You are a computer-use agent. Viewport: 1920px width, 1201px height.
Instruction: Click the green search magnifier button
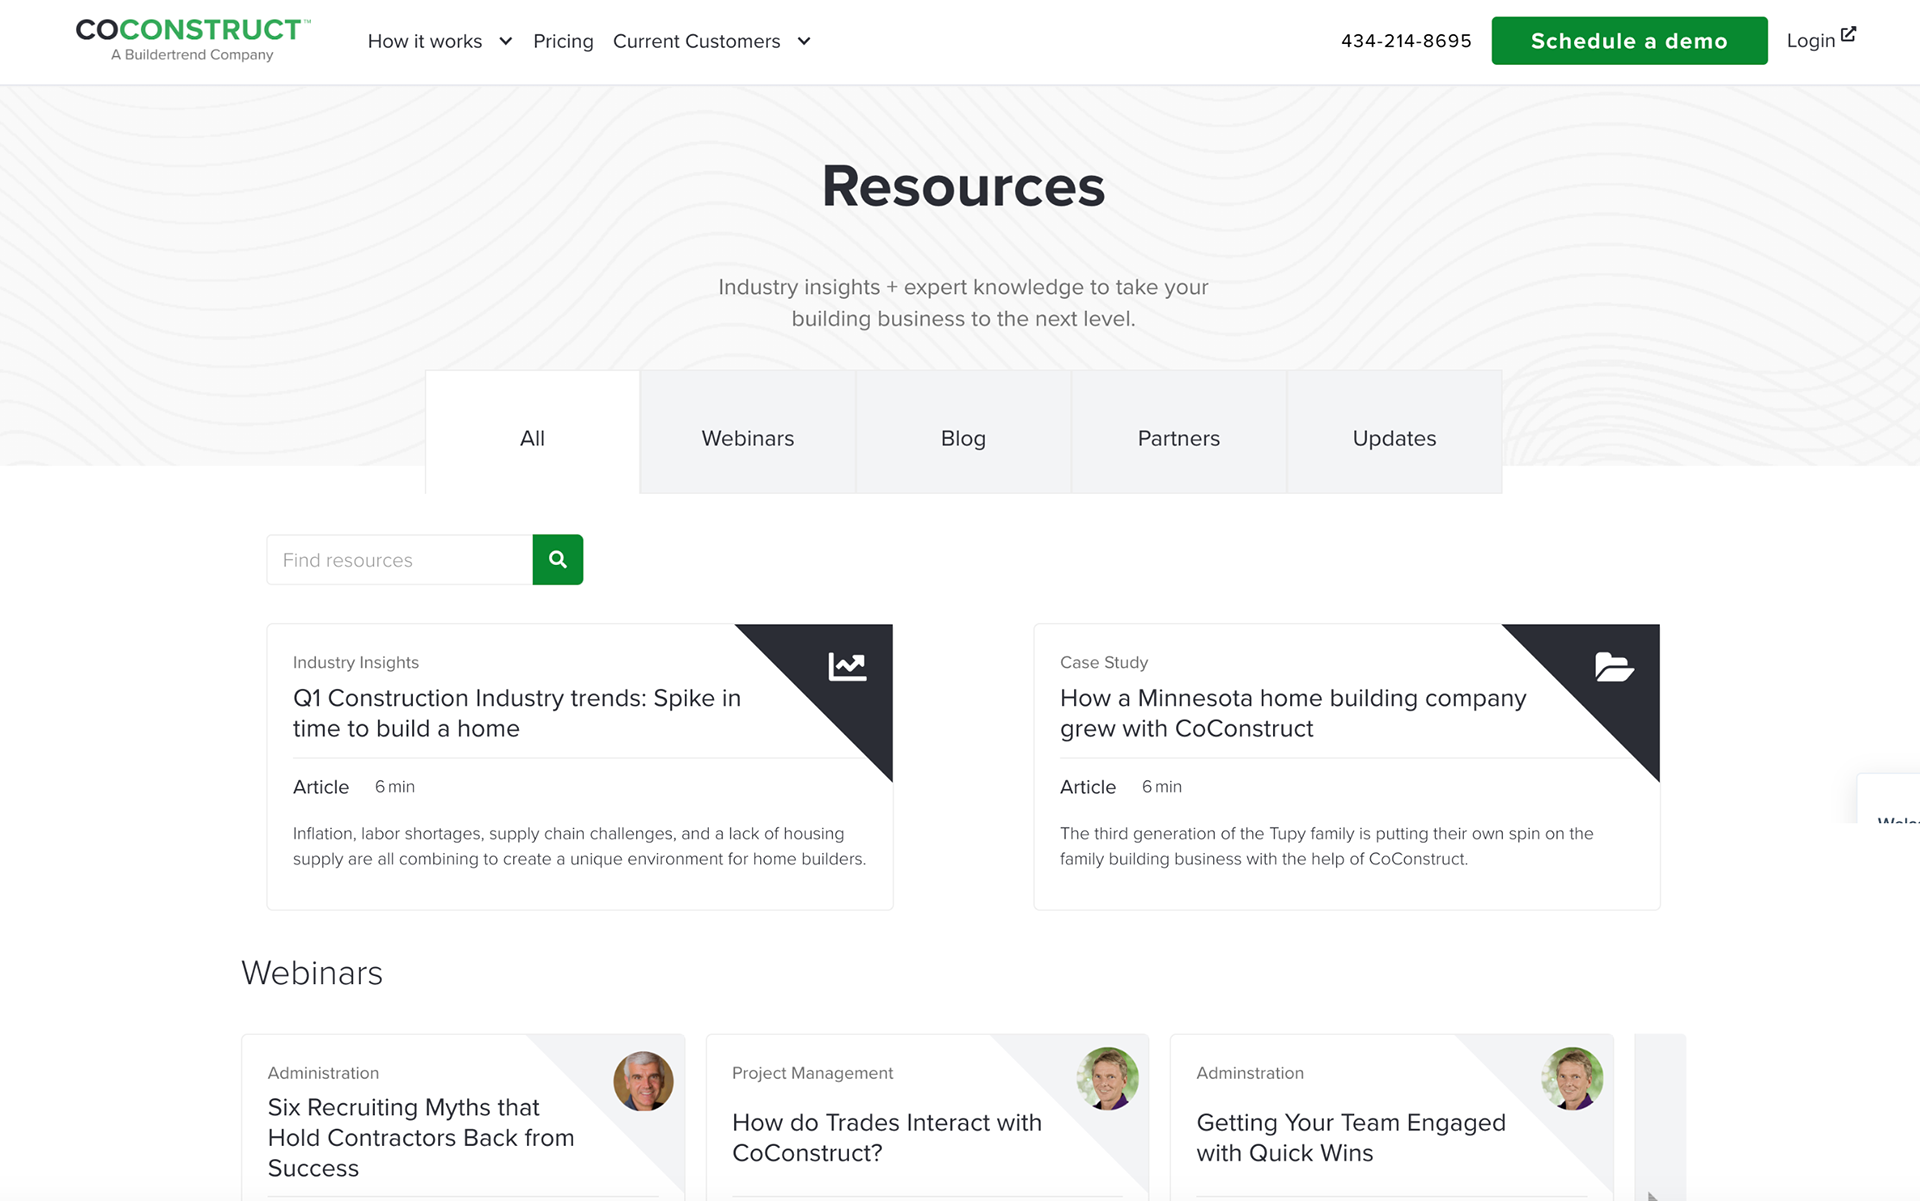(x=558, y=560)
